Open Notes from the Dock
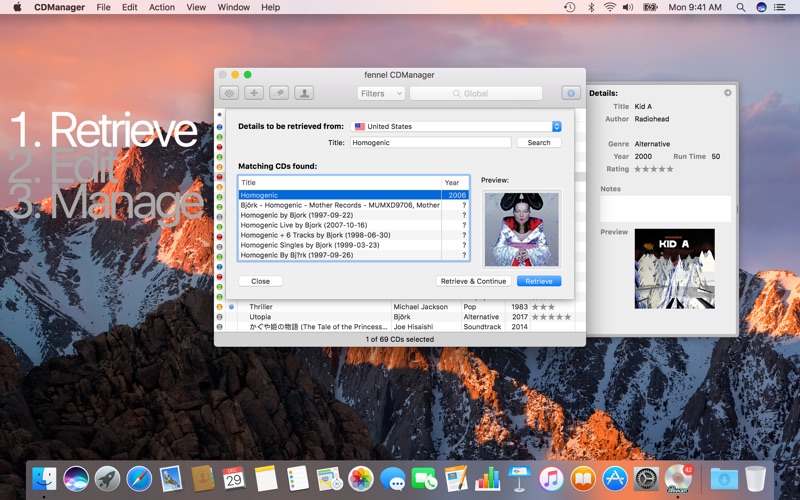800x500 pixels. point(266,479)
